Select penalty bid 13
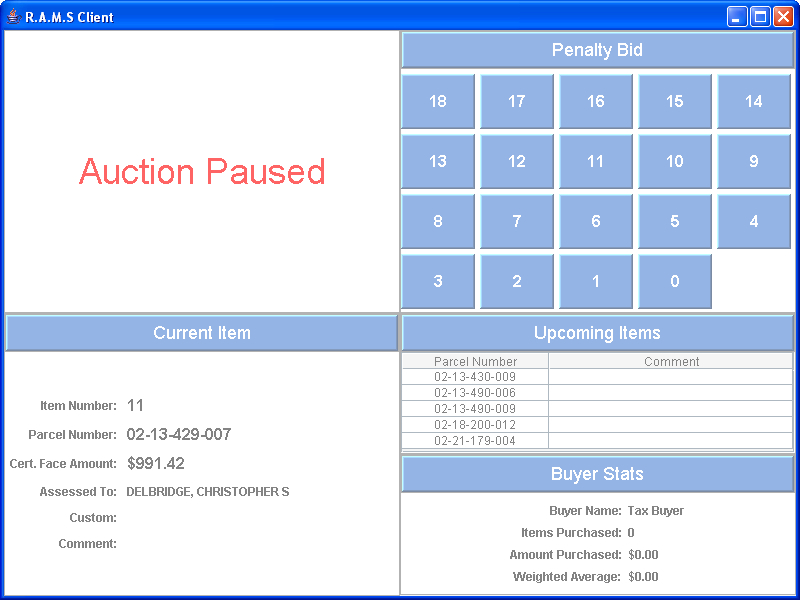The width and height of the screenshot is (800, 600). click(438, 161)
